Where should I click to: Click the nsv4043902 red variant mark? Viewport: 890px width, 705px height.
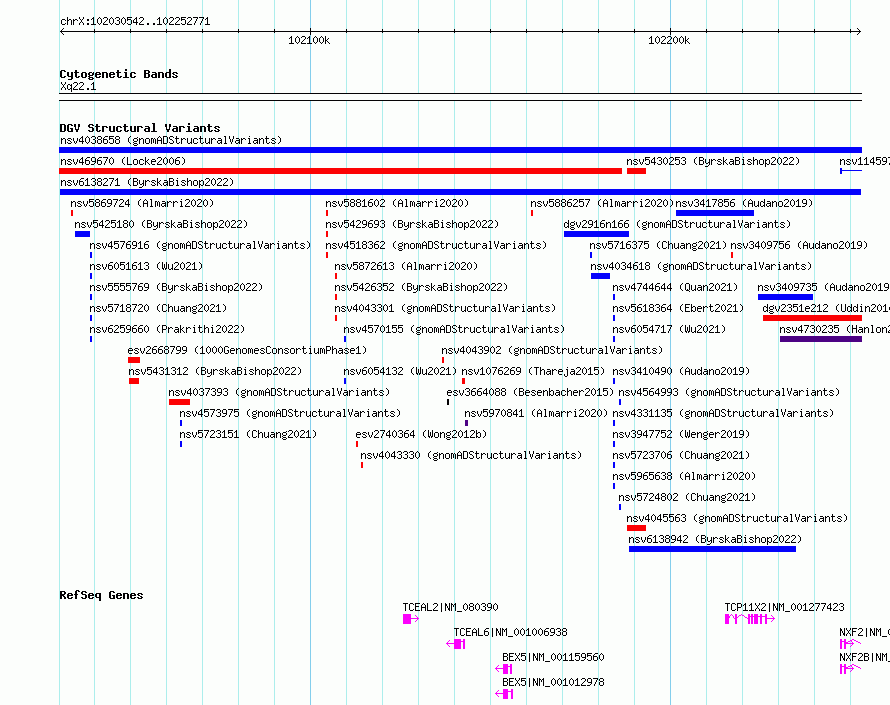(443, 360)
